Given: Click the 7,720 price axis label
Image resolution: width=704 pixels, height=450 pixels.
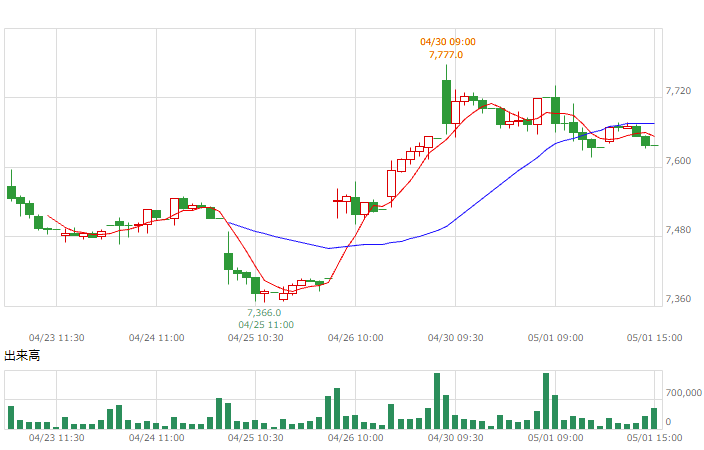Looking at the screenshot, I should (678, 91).
